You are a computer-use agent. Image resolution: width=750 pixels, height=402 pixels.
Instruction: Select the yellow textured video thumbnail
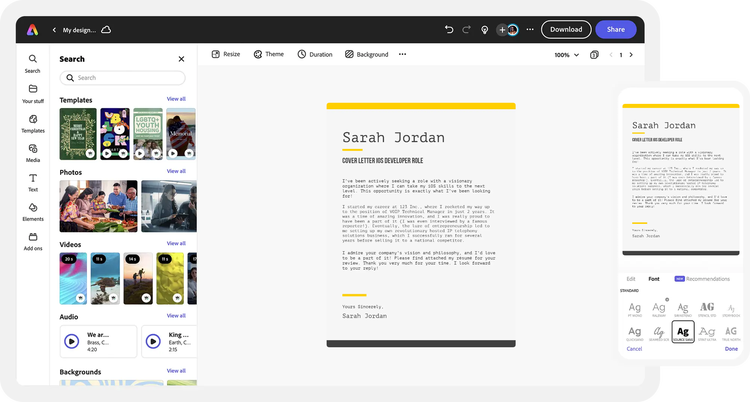[170, 279]
